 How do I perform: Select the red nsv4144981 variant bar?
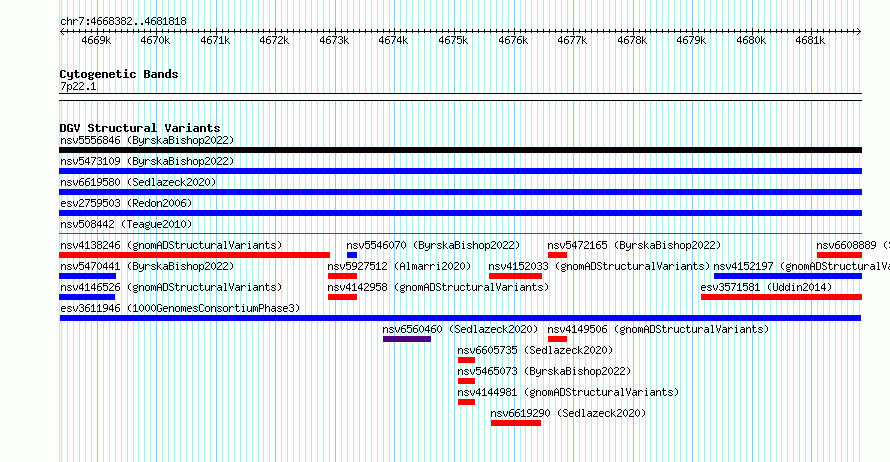[x=466, y=402]
